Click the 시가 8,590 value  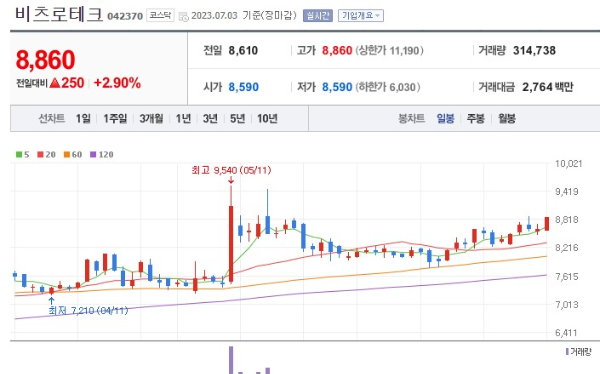[243, 87]
